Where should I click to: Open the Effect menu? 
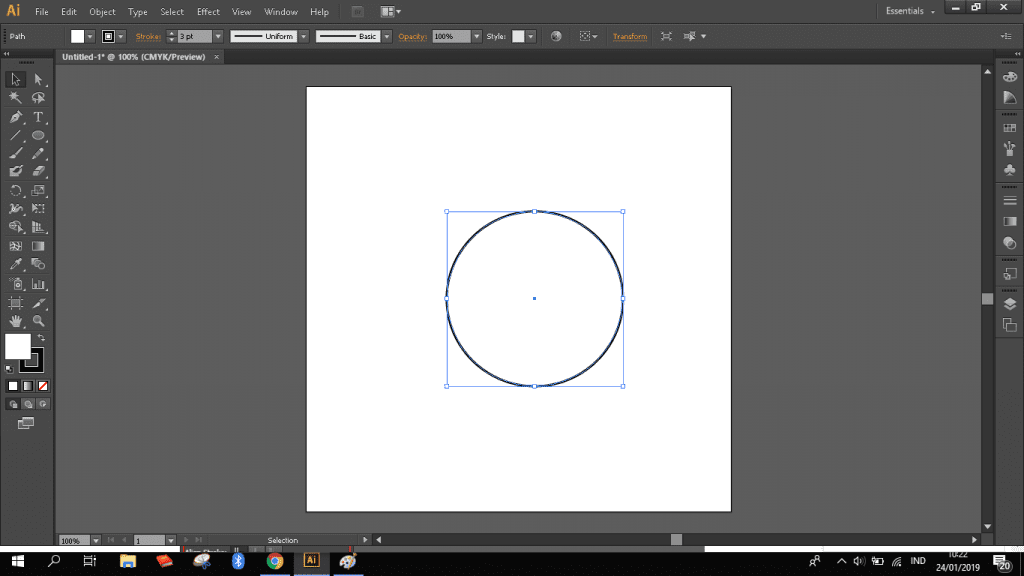(x=207, y=12)
